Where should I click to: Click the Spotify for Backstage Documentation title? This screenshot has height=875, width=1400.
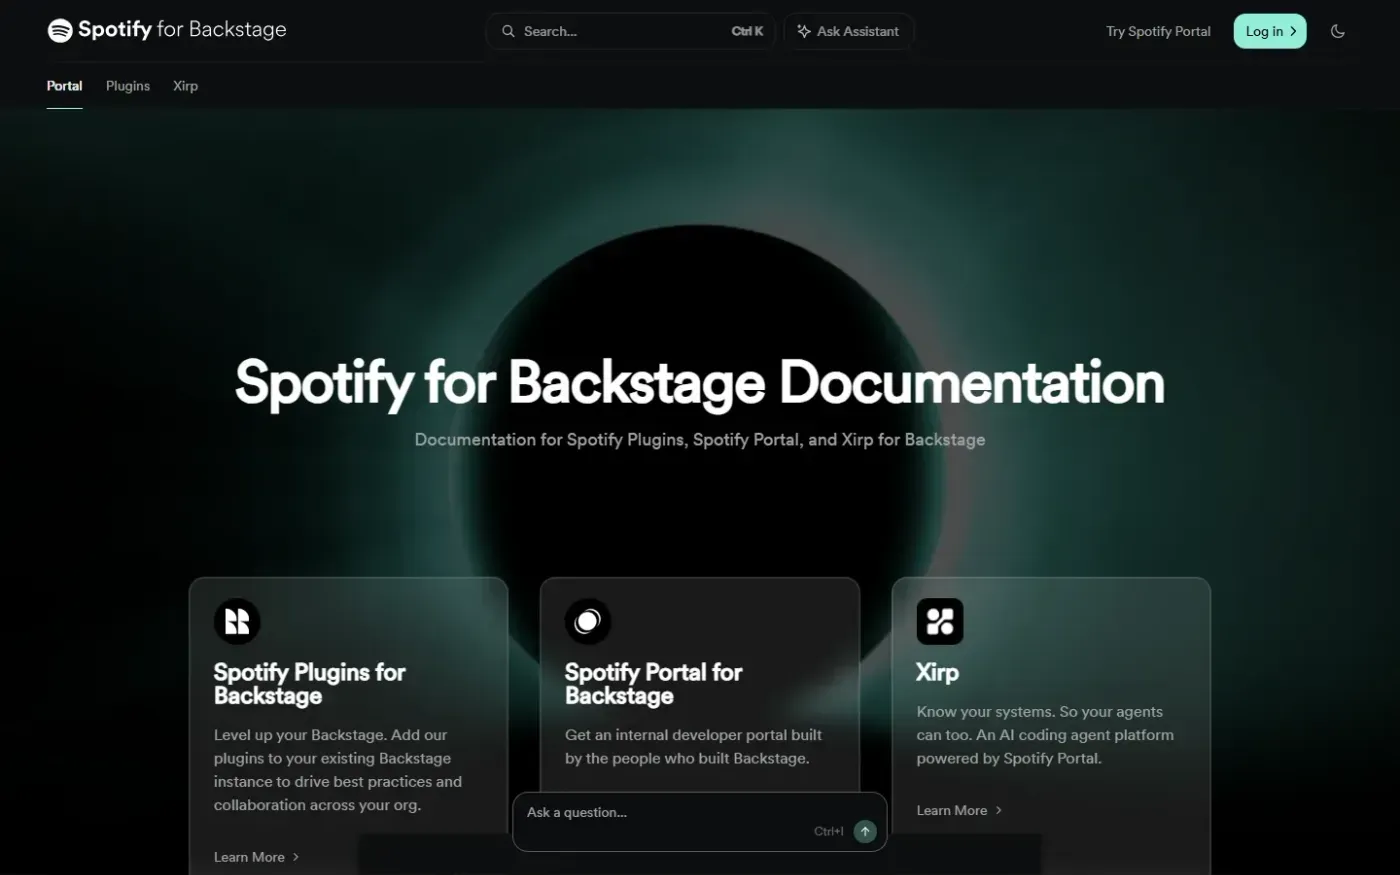[x=700, y=383]
